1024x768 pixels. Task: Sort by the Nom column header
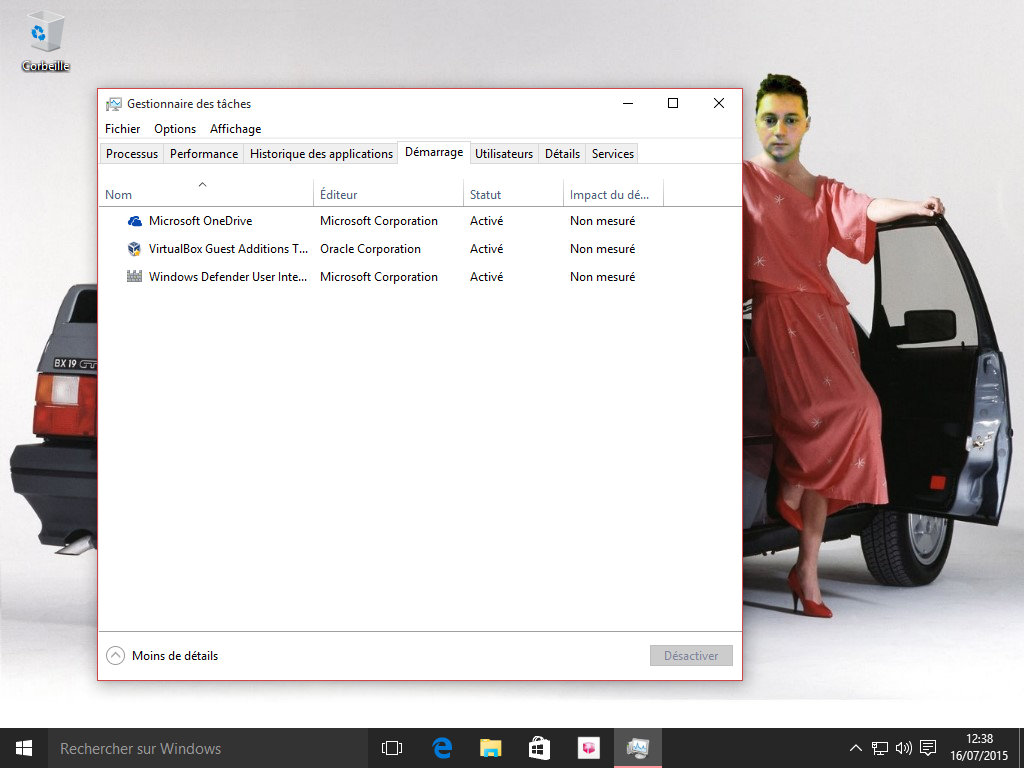(x=206, y=193)
